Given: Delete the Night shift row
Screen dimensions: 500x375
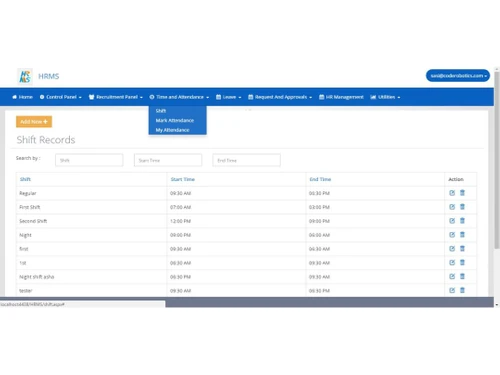Looking at the screenshot, I should (x=462, y=235).
